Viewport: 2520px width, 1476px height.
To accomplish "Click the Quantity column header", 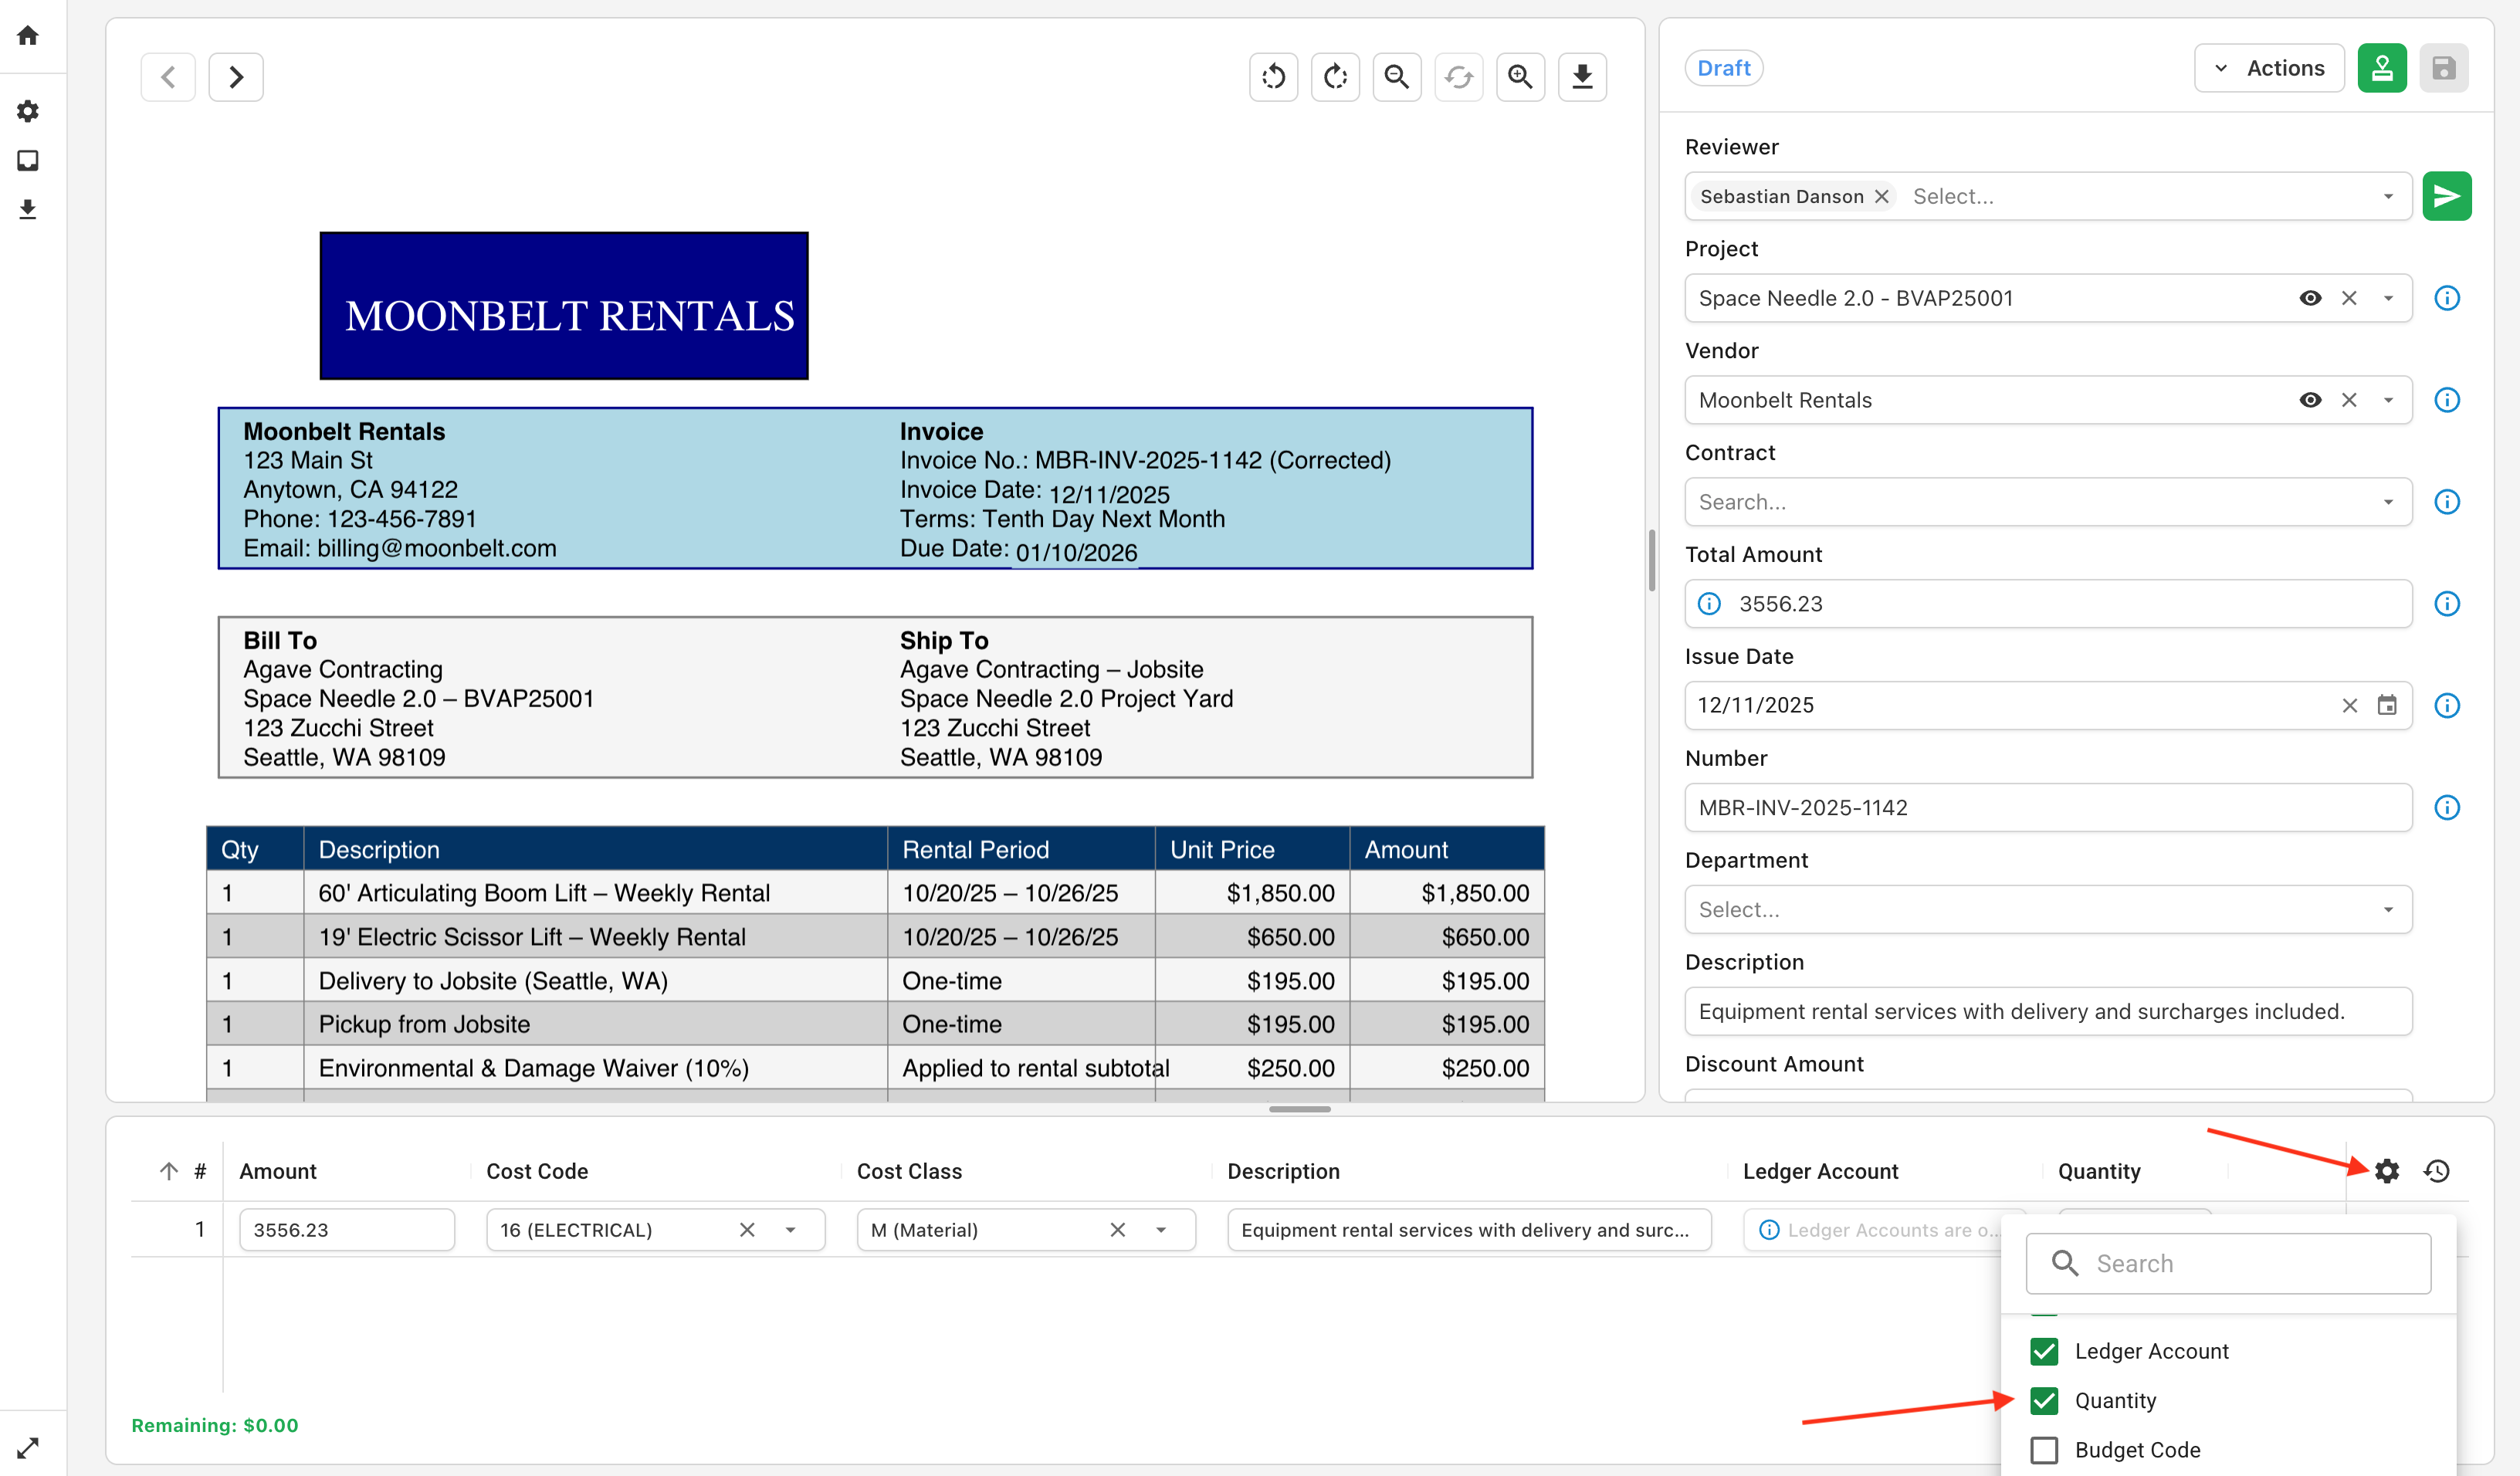I will [2099, 1171].
